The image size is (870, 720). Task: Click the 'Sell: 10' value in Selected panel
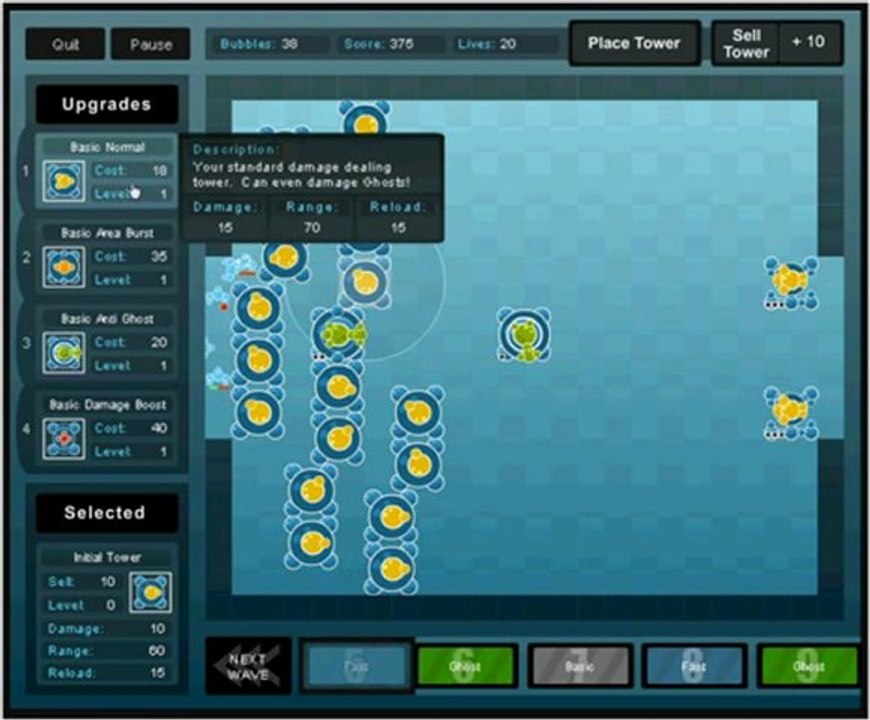[x=82, y=582]
